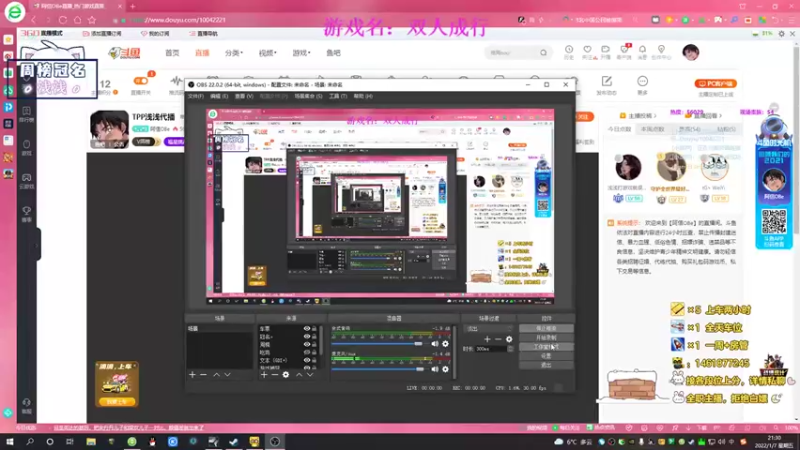
Task: Expand the 游戏 games dropdown in Douyu nav
Action: point(302,53)
